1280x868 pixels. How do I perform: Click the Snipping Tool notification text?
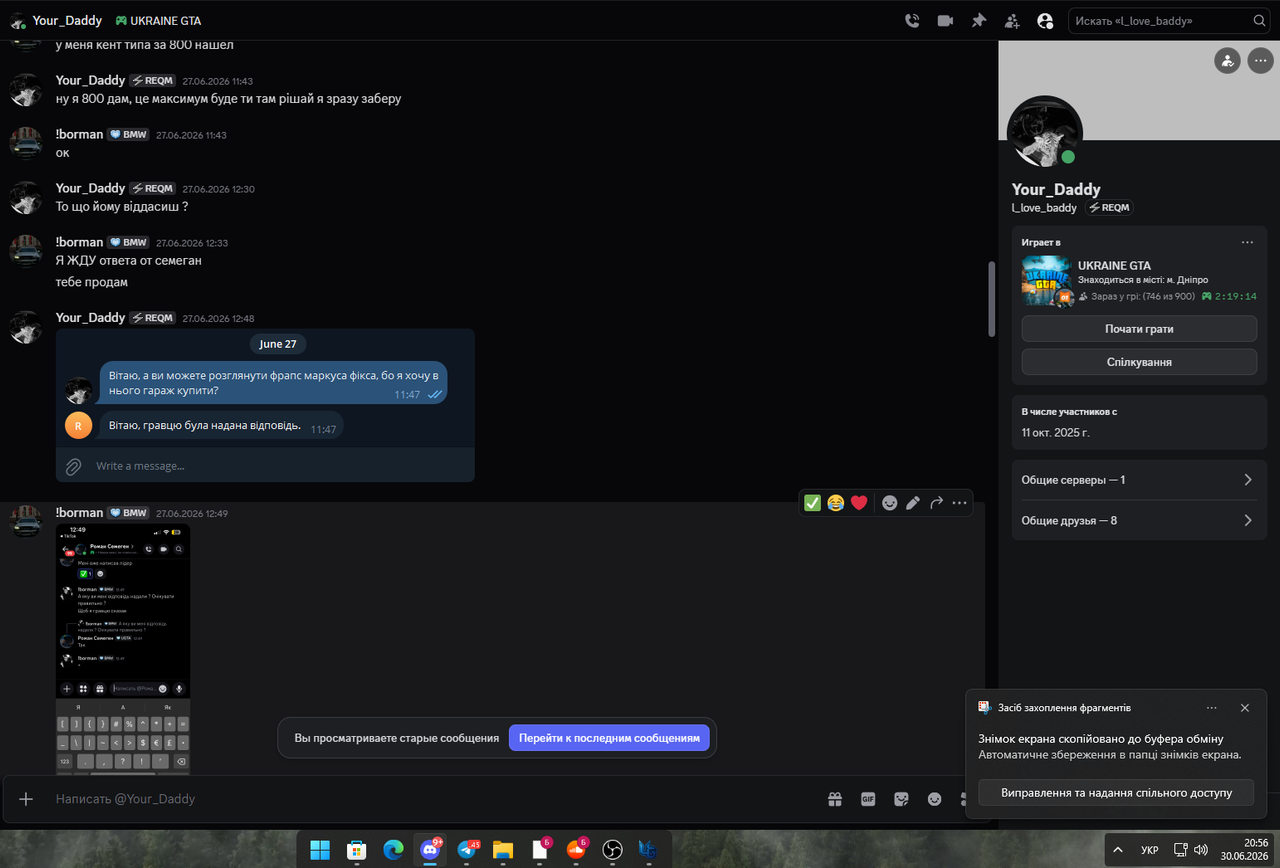(x=1110, y=747)
